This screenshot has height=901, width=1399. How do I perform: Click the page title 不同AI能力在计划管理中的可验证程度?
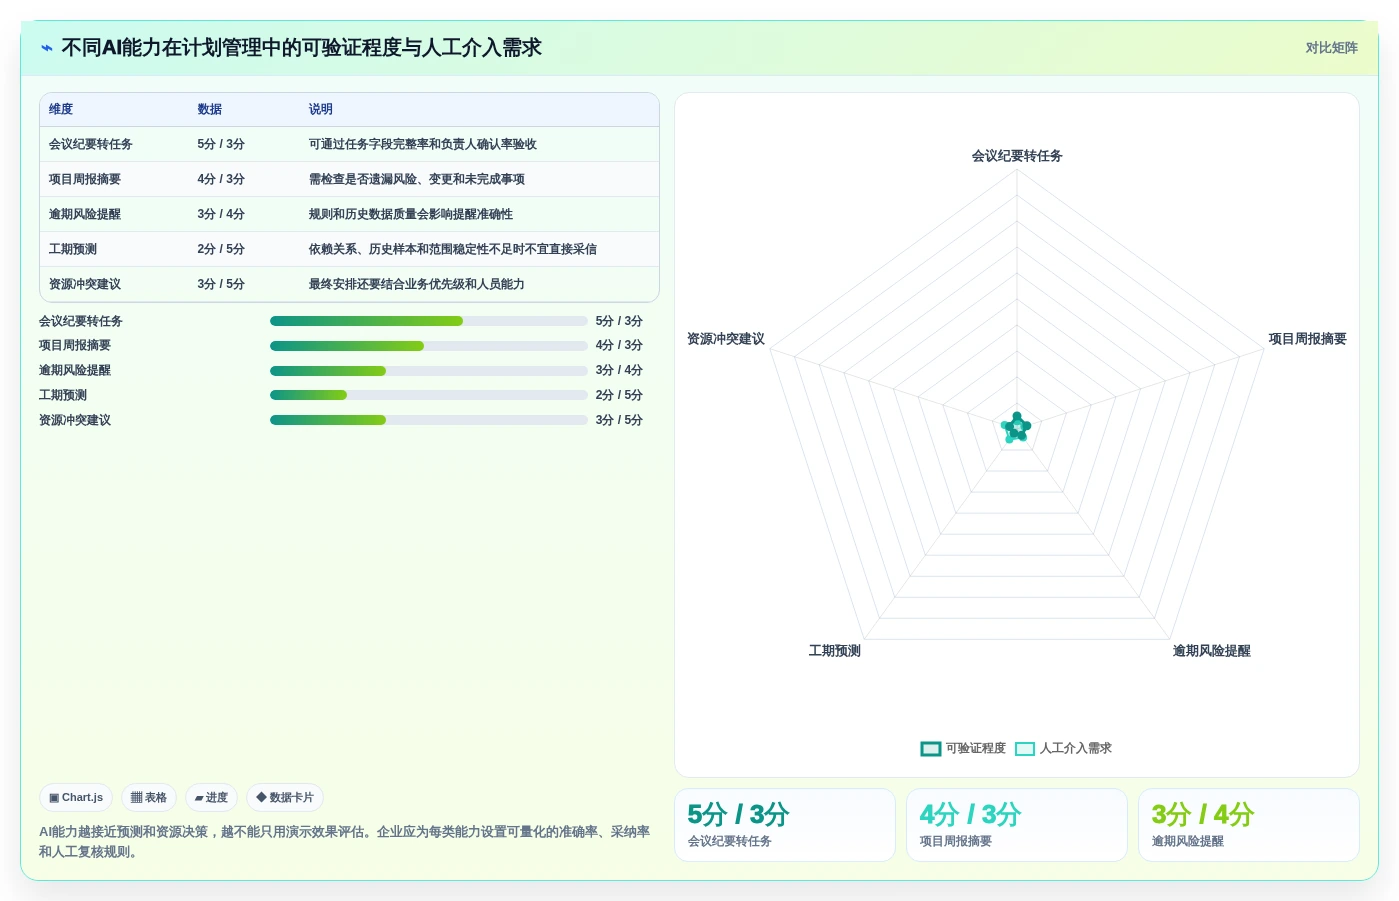pyautogui.click(x=301, y=48)
